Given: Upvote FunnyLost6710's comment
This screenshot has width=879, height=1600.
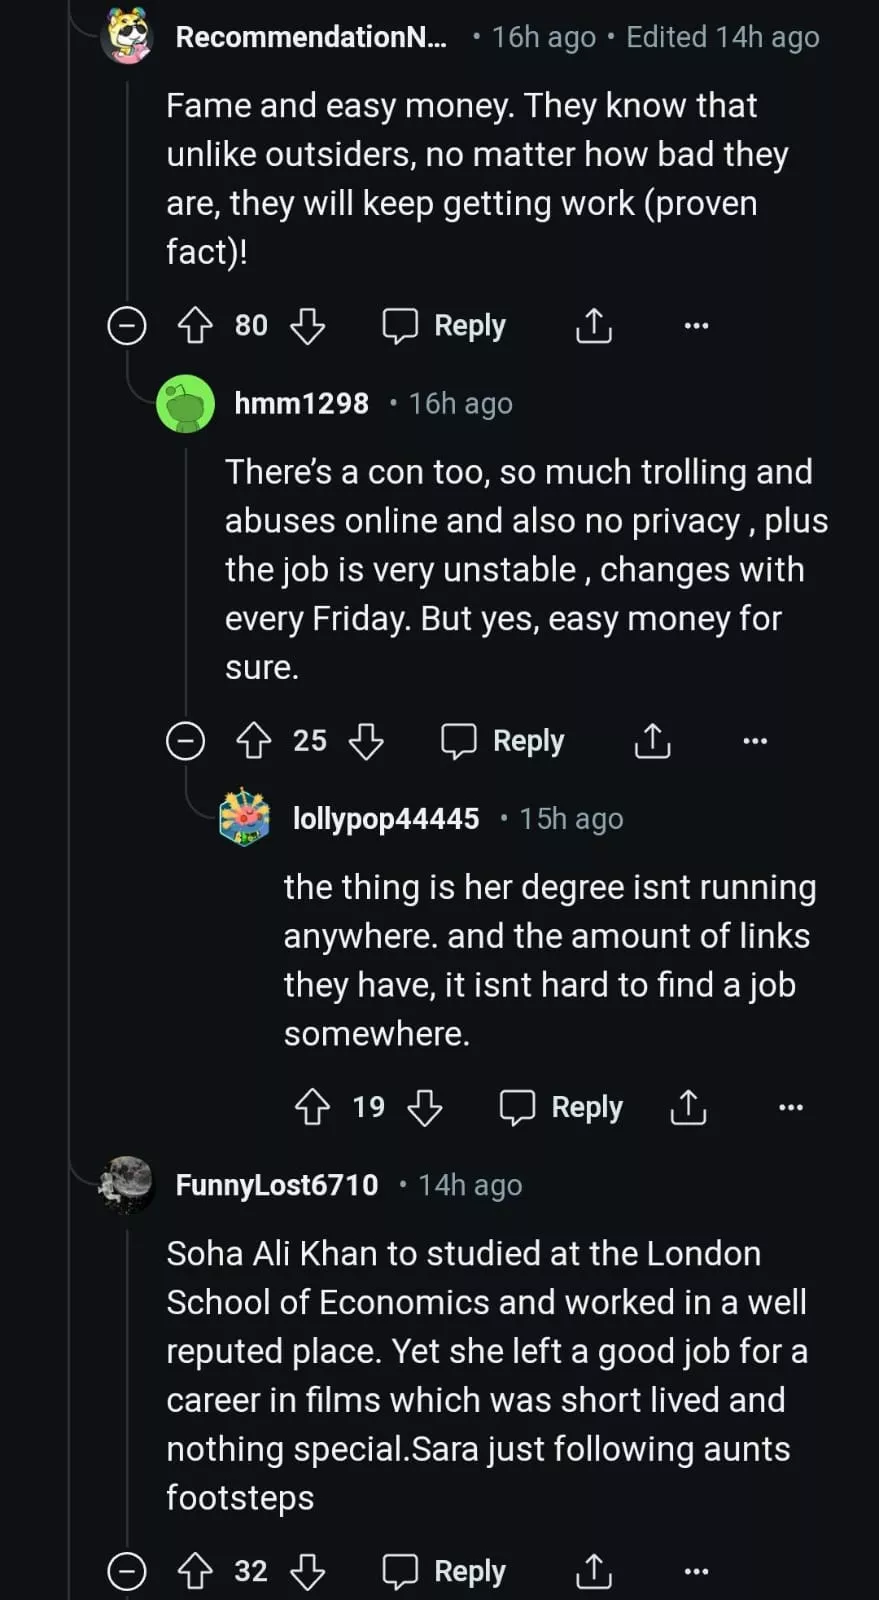Looking at the screenshot, I should coord(195,1571).
